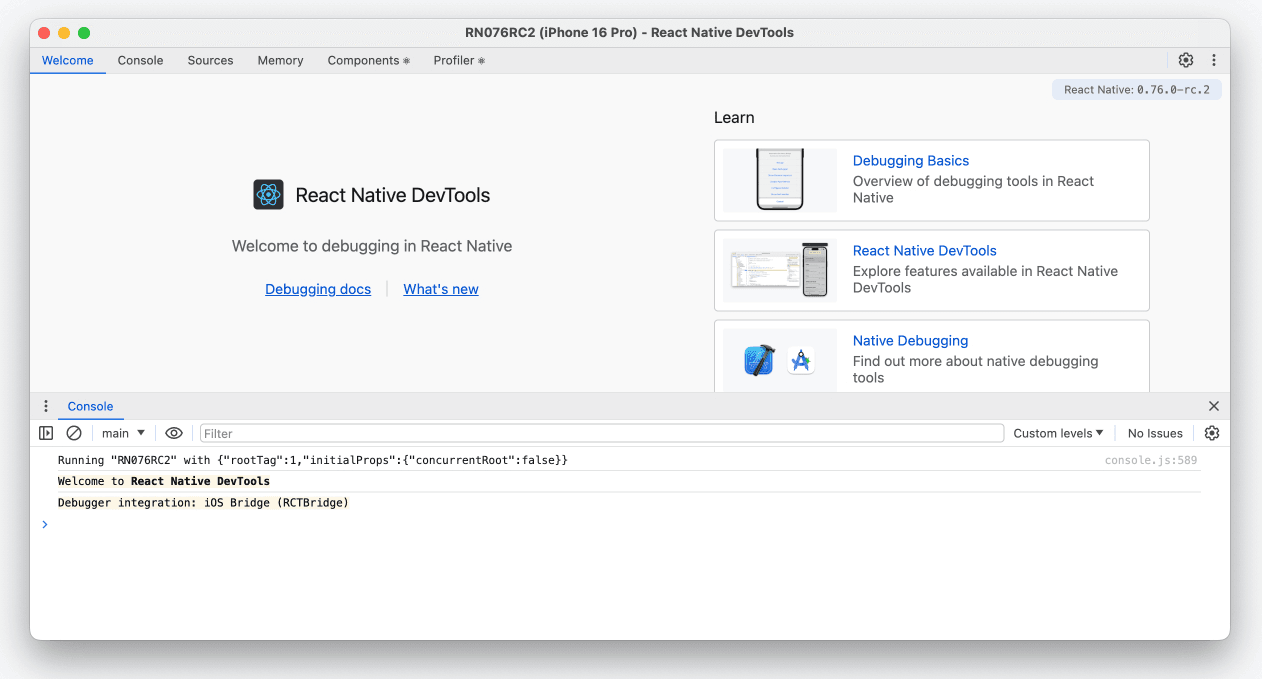1262x679 pixels.
Task: Click the console prompt chevron
Action: click(44, 524)
